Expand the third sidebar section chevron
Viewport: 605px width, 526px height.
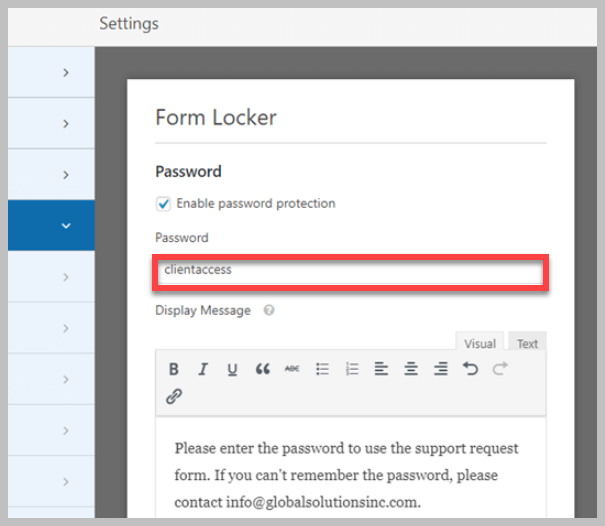point(66,175)
